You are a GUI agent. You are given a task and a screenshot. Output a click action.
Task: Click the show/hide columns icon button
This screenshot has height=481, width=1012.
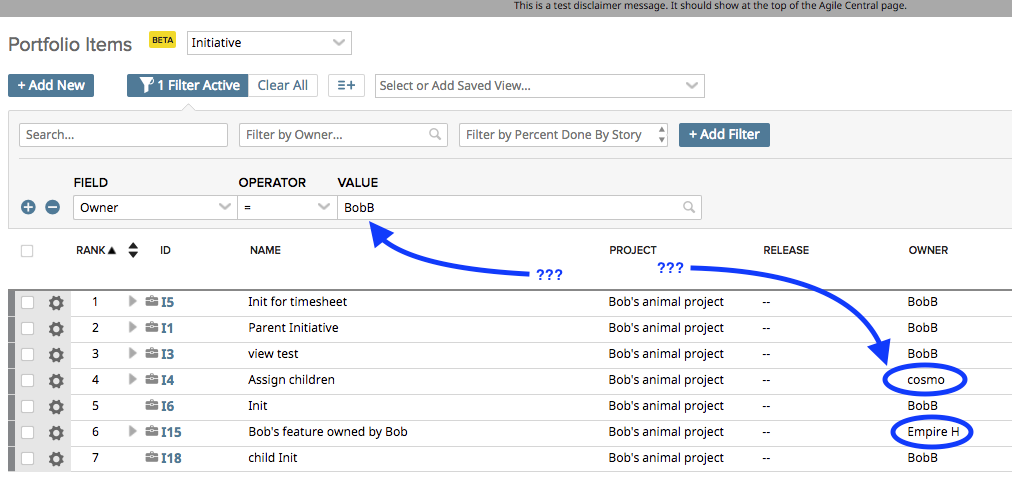[x=347, y=85]
